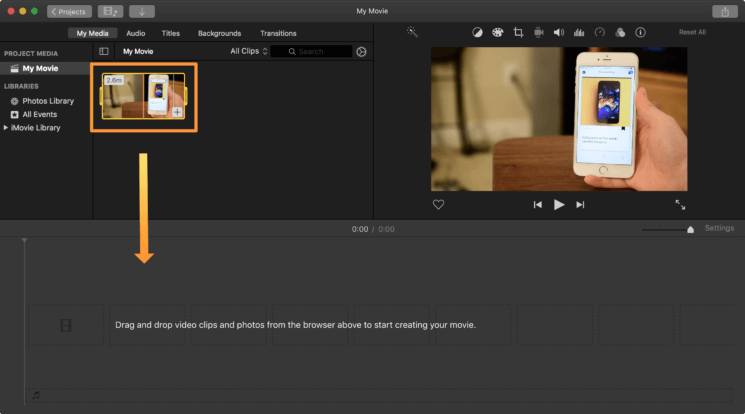Click the magic wand auto-enhance icon

click(412, 32)
